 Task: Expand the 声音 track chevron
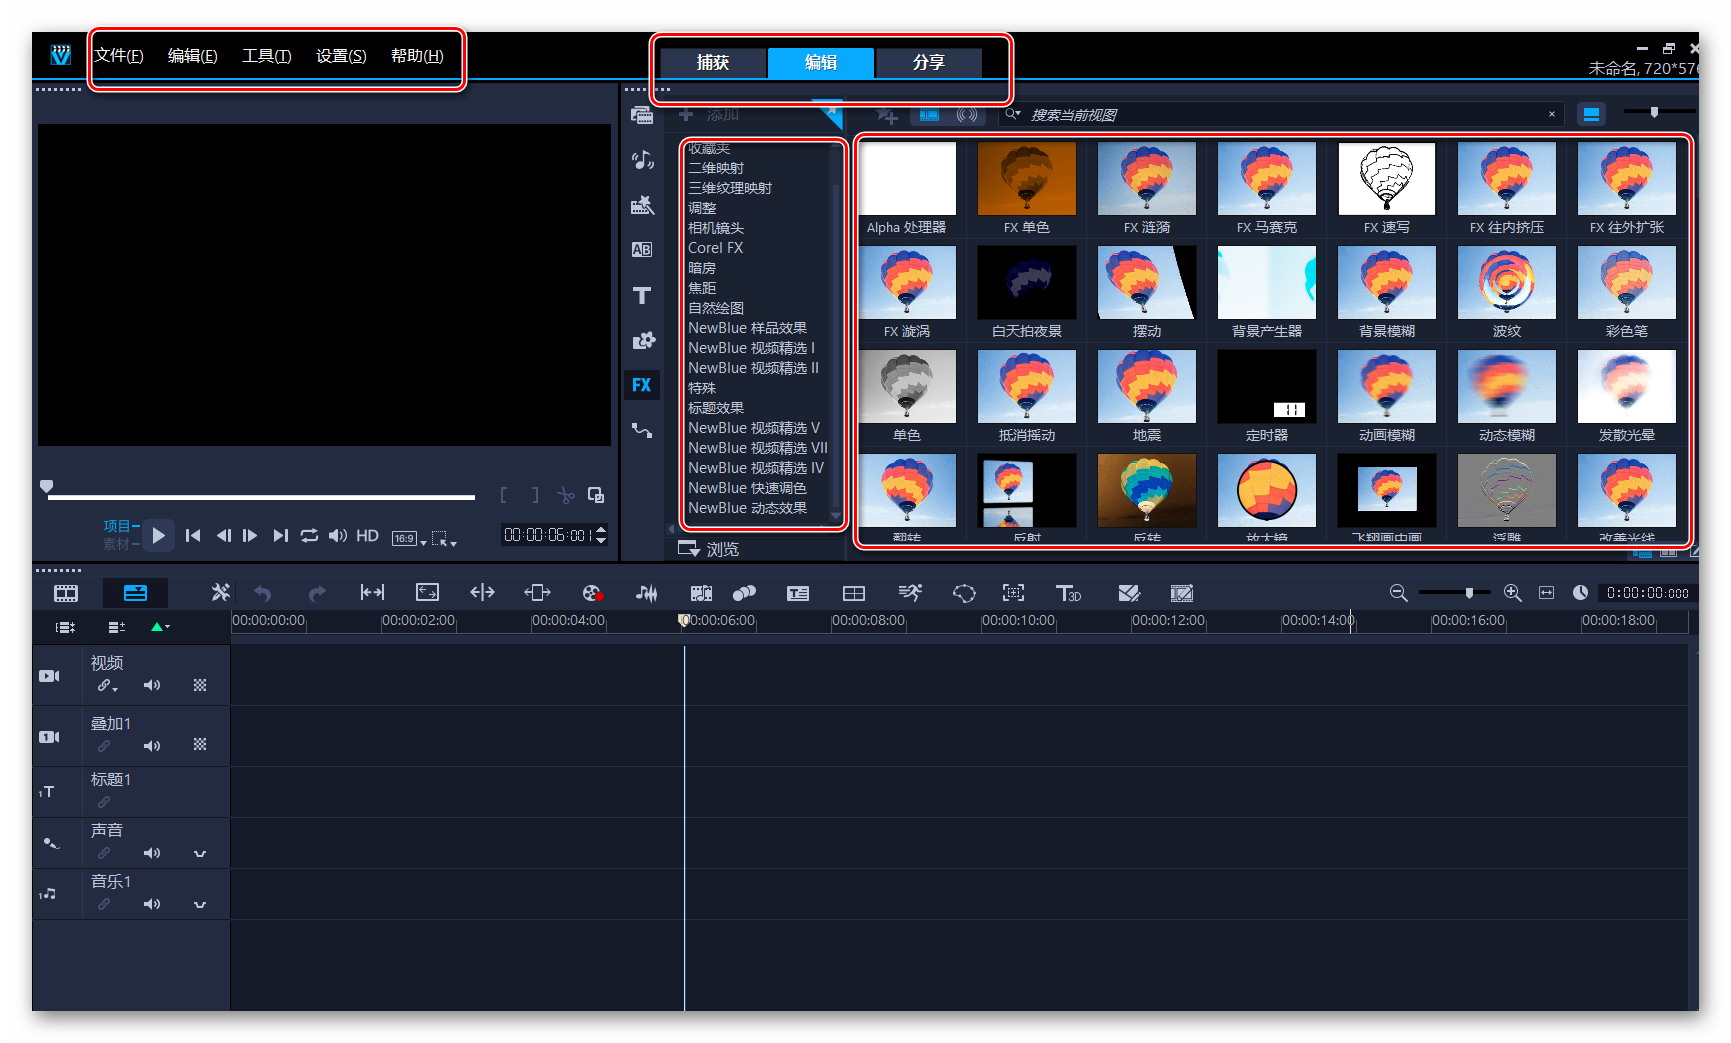200,854
